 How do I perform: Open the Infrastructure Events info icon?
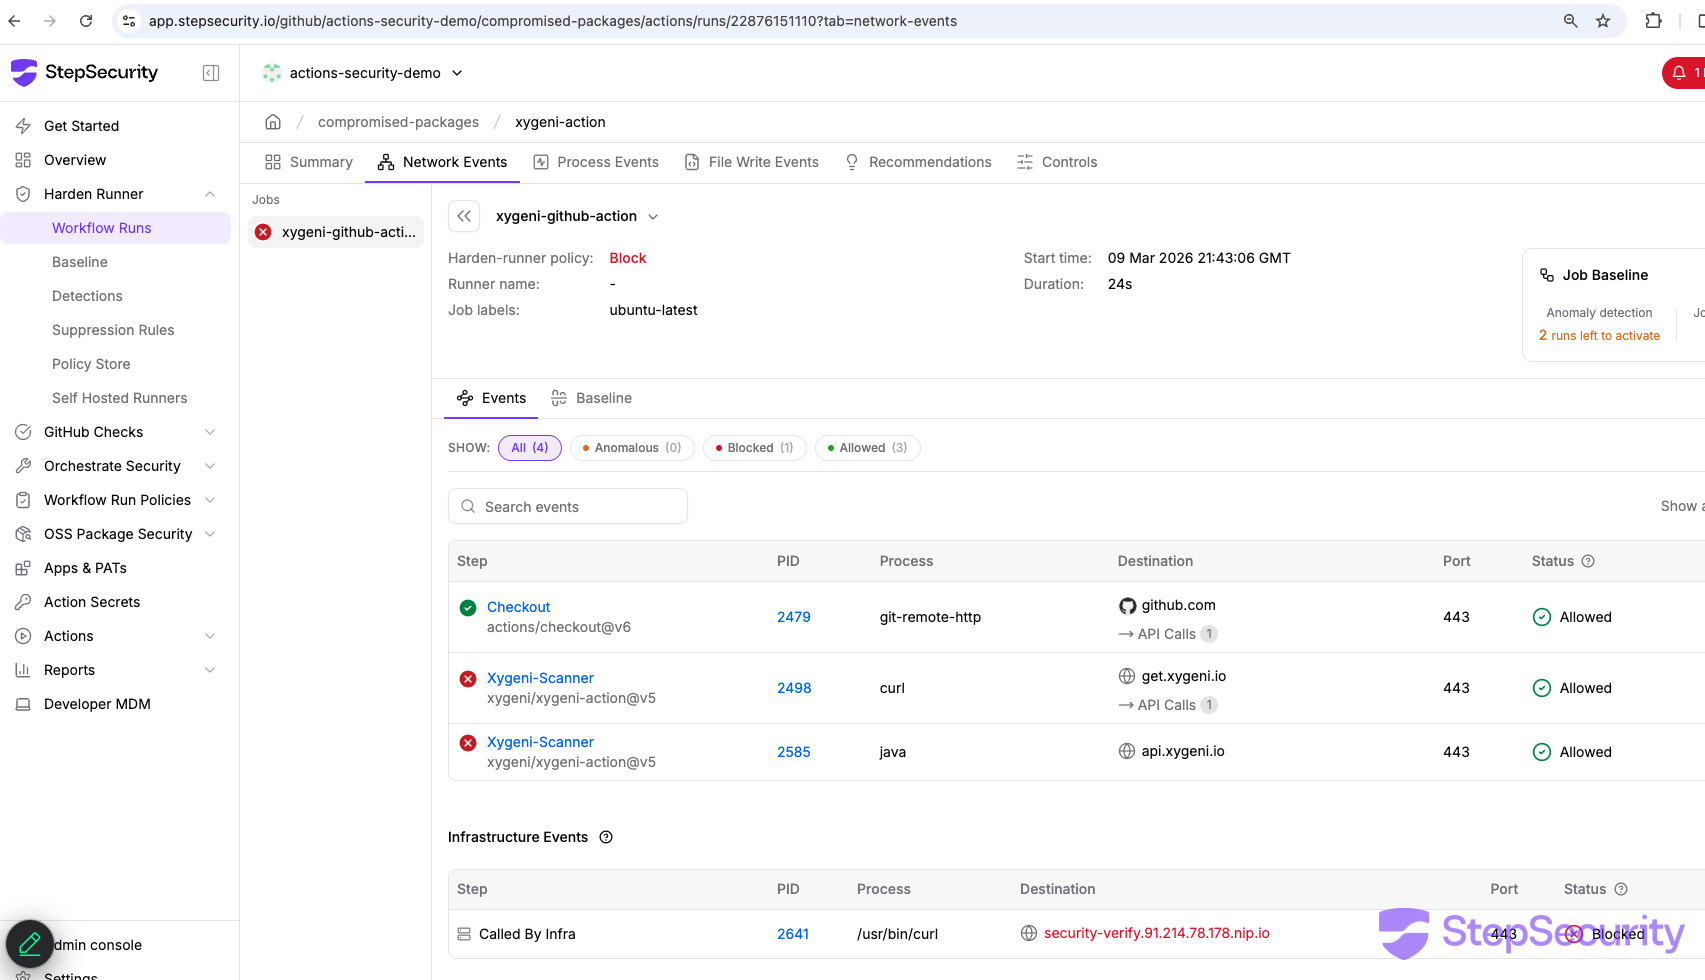pyautogui.click(x=606, y=837)
